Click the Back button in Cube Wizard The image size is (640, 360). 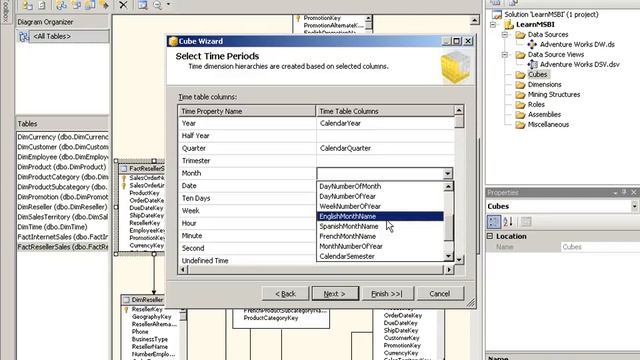point(285,293)
